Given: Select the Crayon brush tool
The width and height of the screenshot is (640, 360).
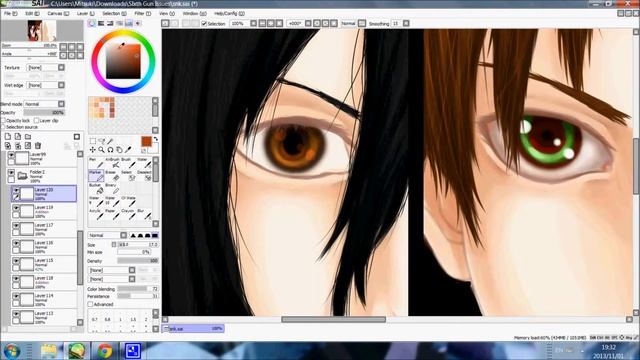Looking at the screenshot, I should (128, 214).
